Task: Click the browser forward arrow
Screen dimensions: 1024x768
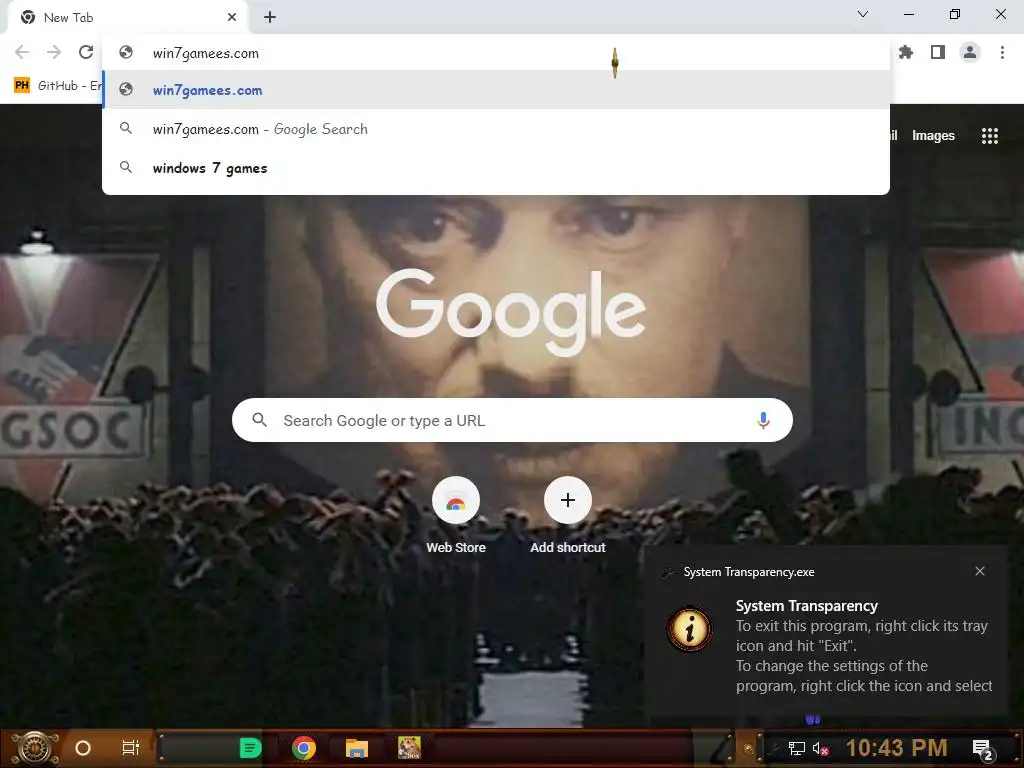Action: [54, 52]
